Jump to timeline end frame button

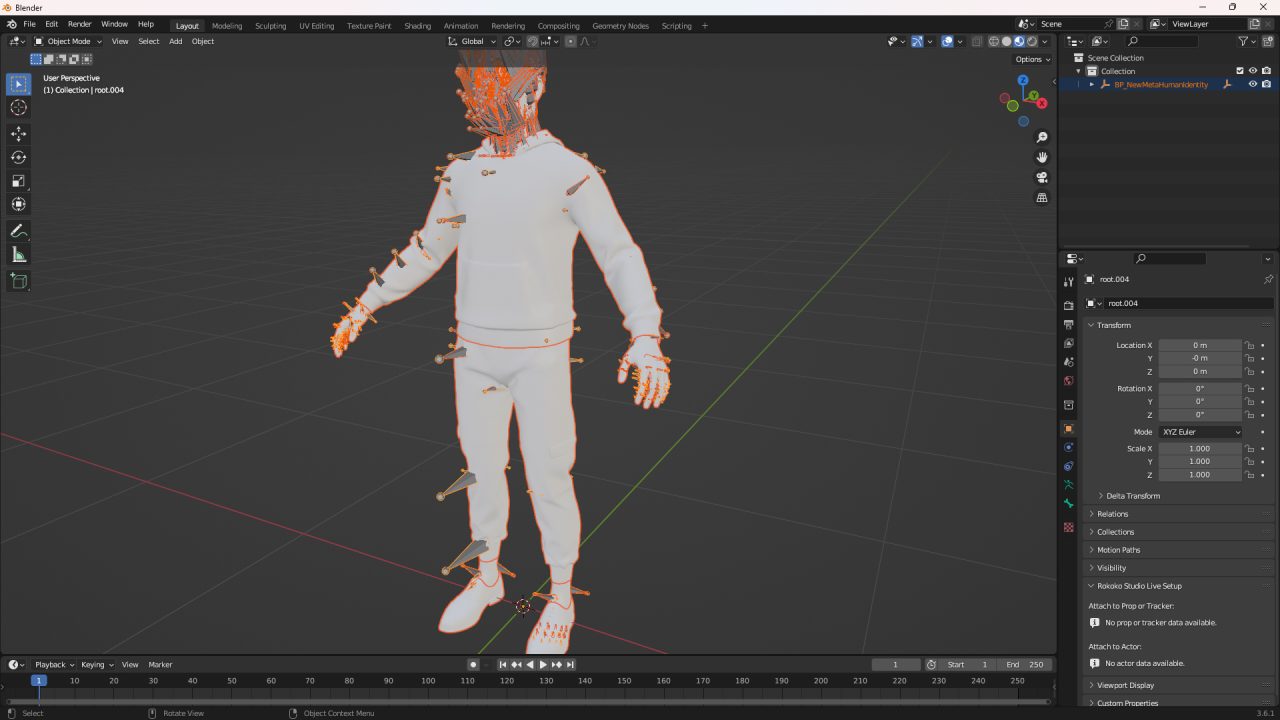570,665
